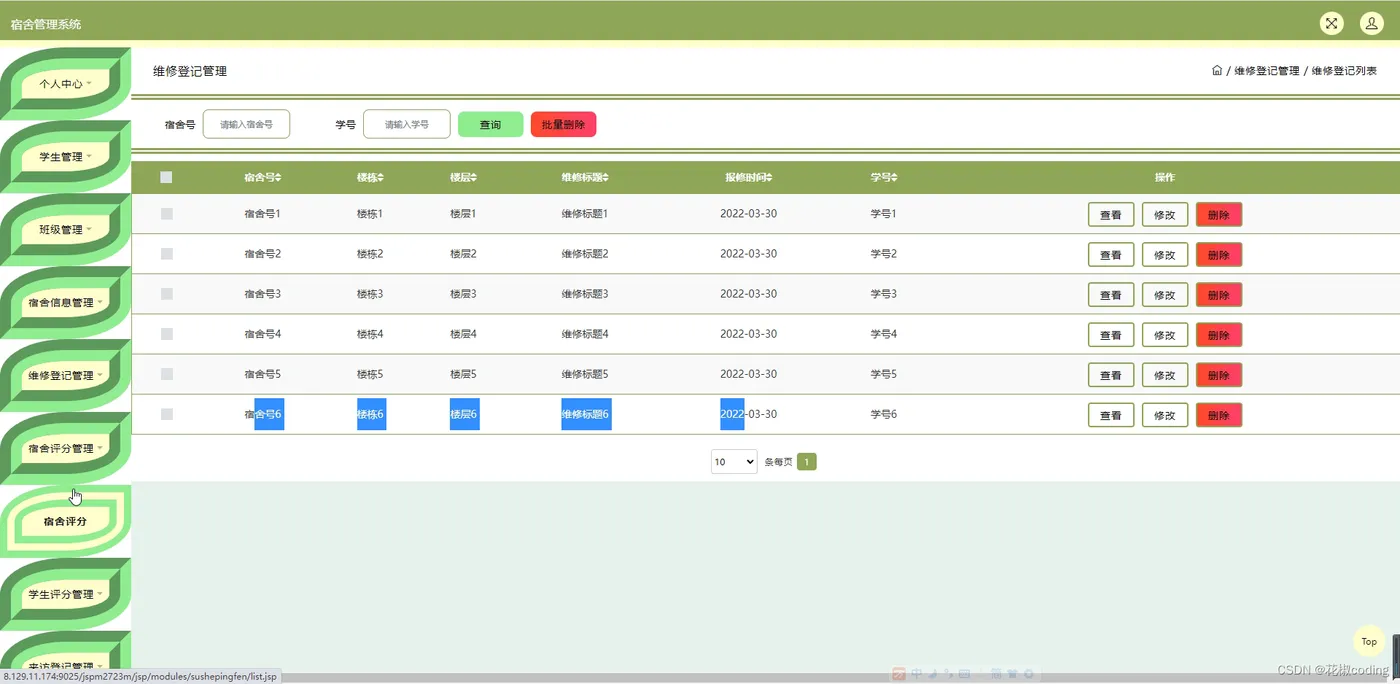
Task: Expand the 宿舍信息管理 sidebar menu
Action: pos(66,303)
